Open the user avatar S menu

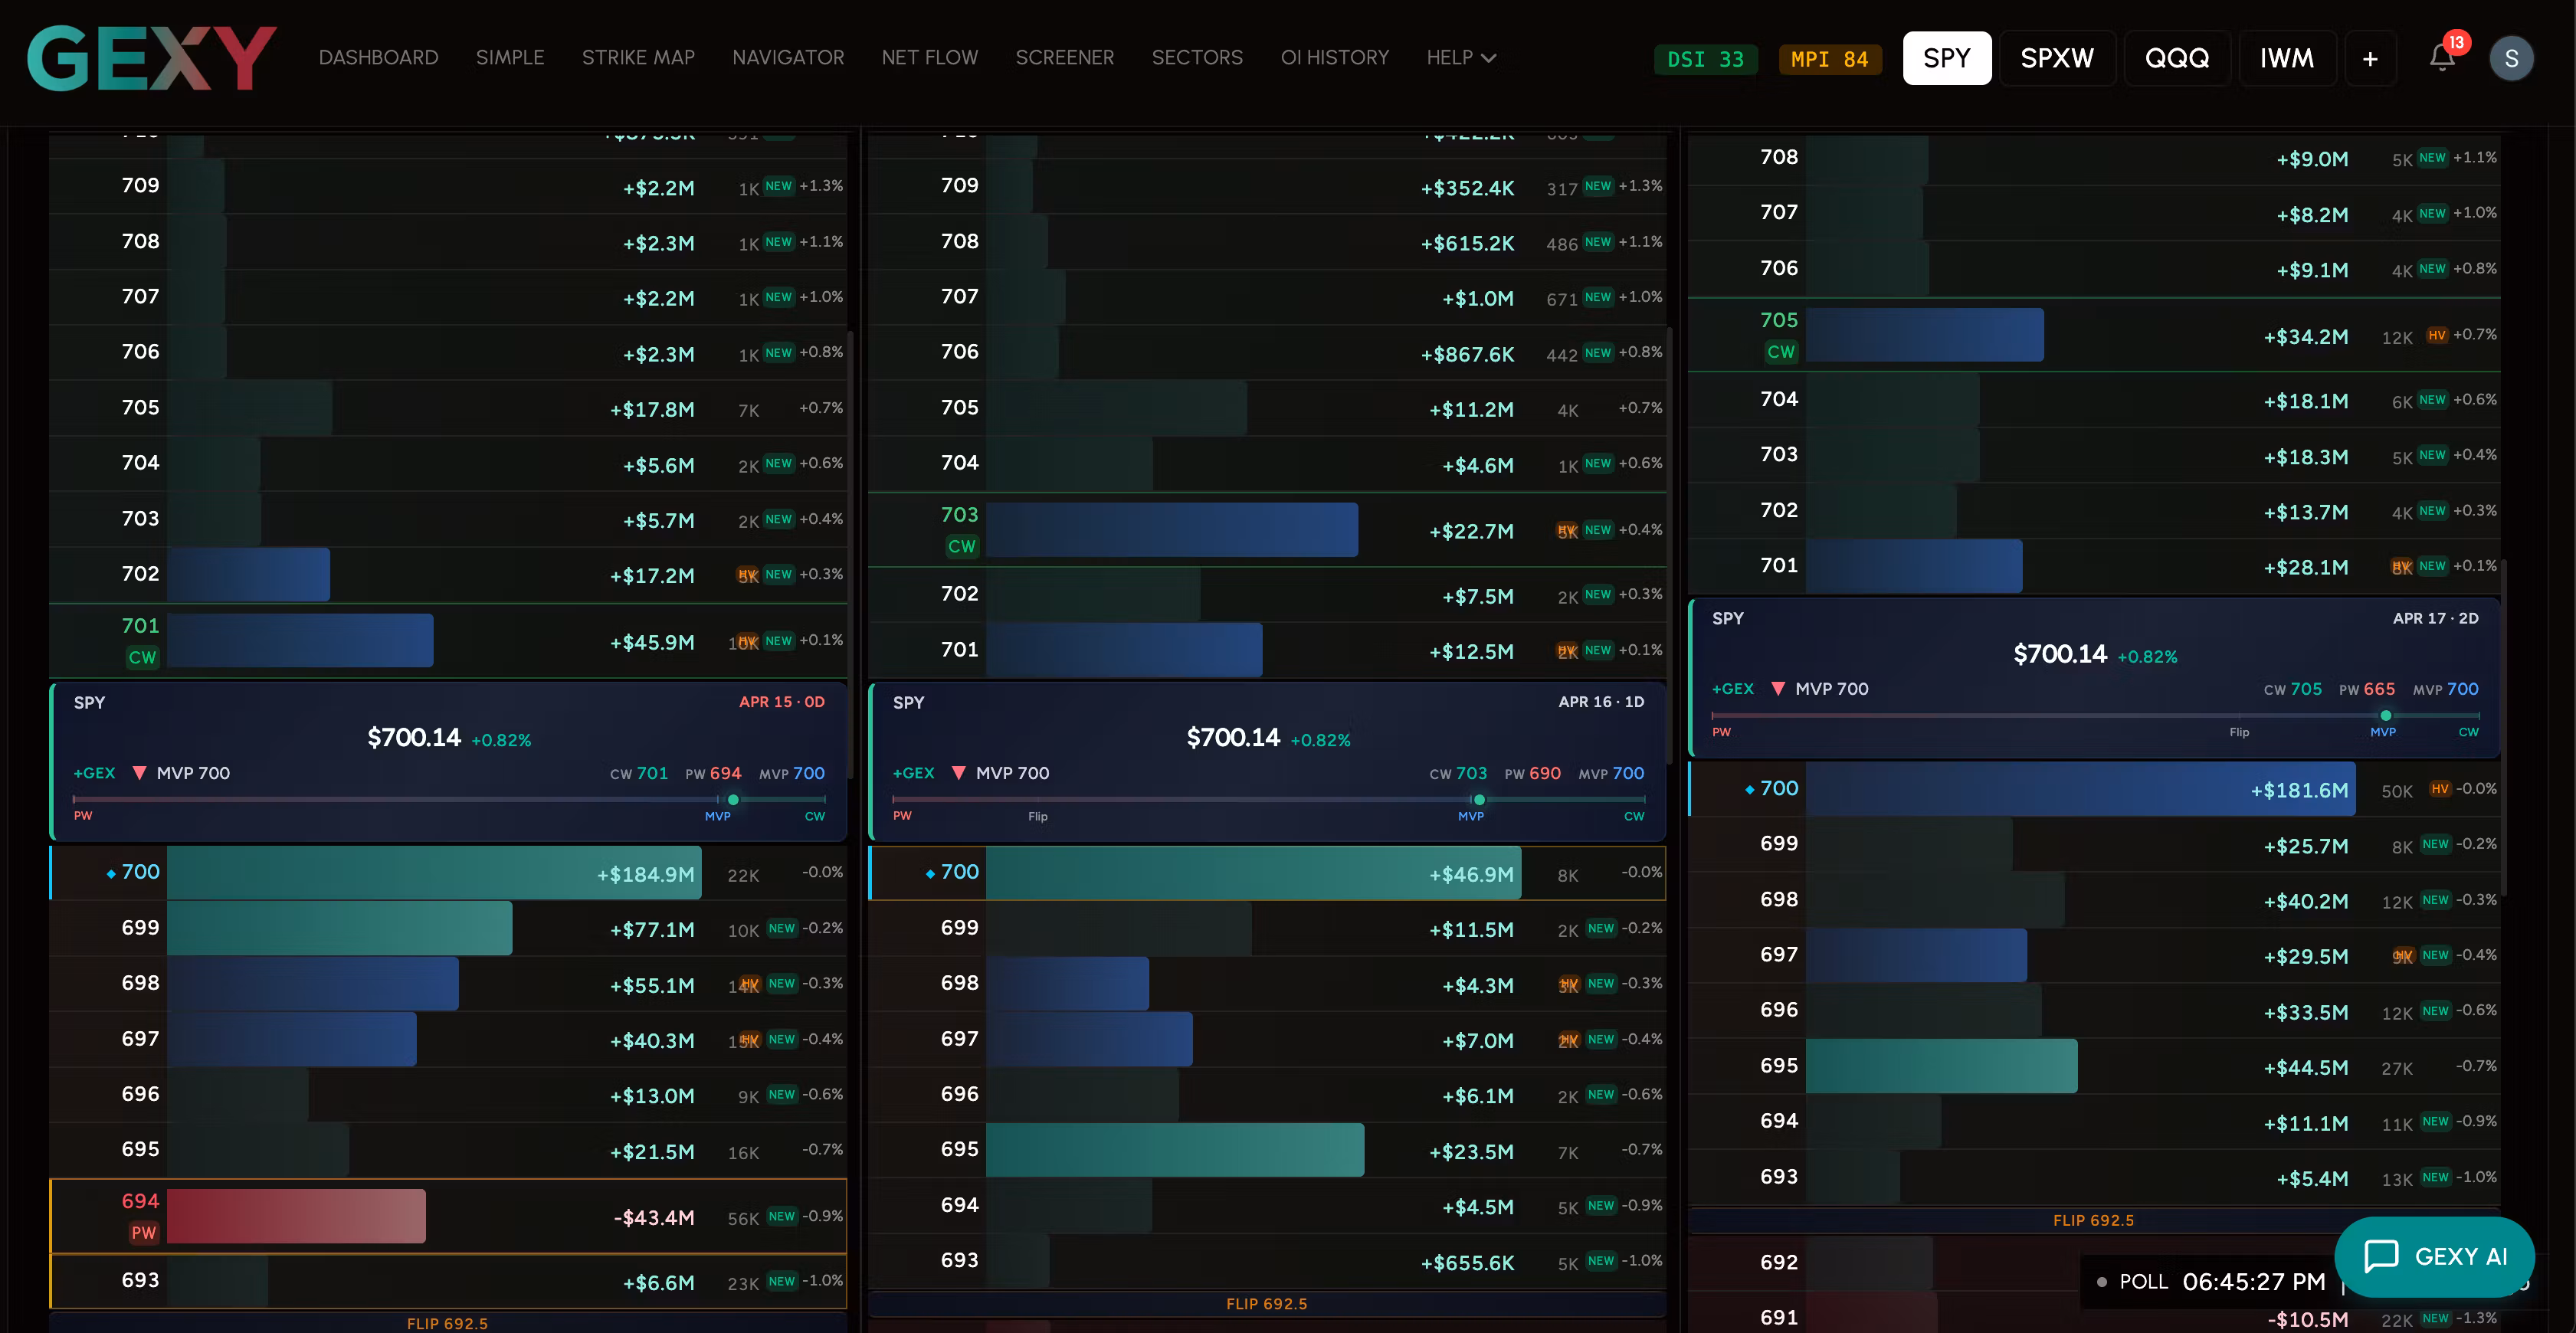click(2511, 59)
